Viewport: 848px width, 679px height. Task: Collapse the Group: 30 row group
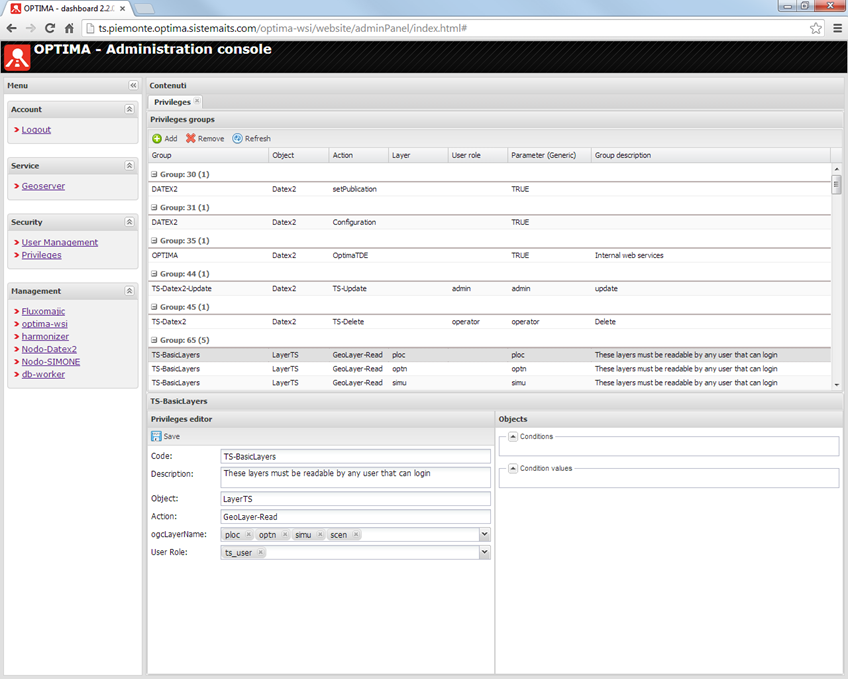coord(154,174)
